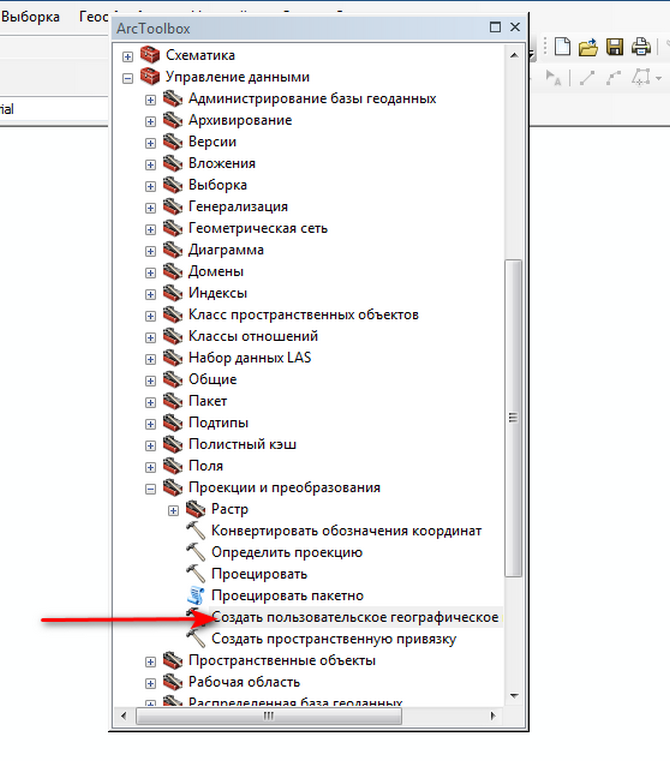Click the scroll left arrow in ArcToolbox
The image size is (670, 761).
coord(123,716)
